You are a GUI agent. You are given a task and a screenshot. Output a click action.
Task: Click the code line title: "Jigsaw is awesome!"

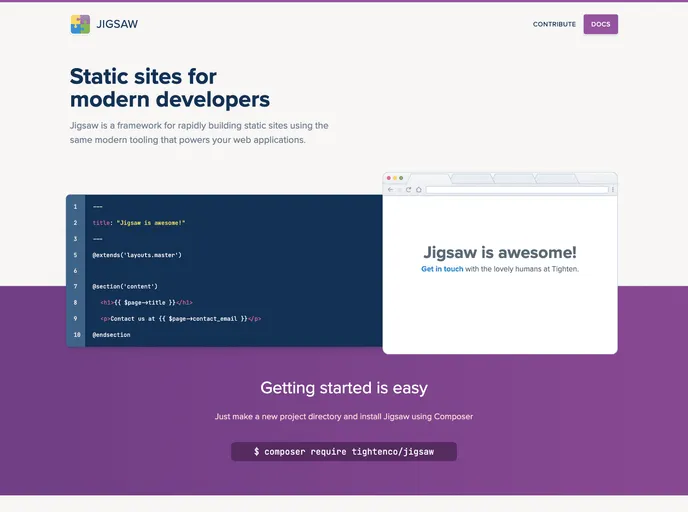(x=139, y=223)
